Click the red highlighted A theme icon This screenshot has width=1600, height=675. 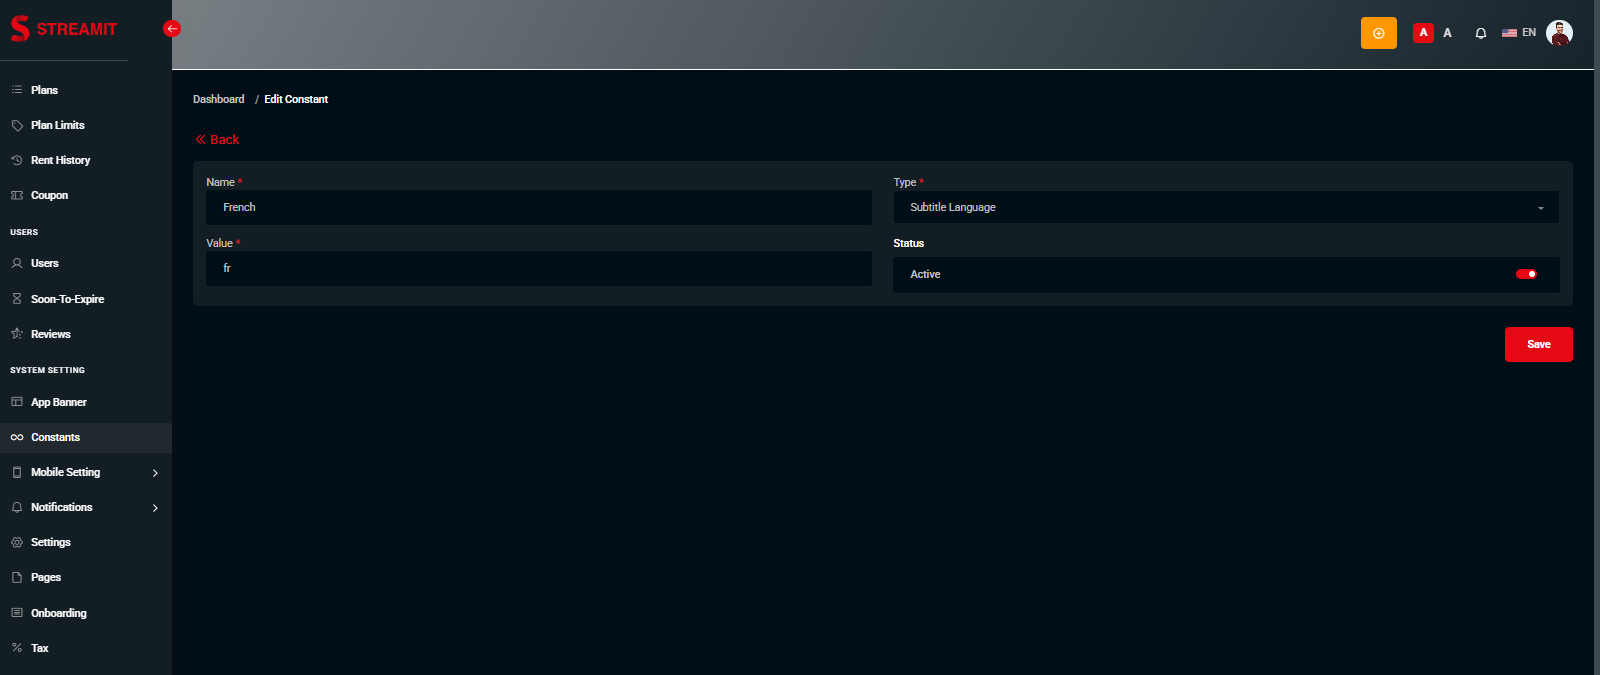pyautogui.click(x=1423, y=33)
